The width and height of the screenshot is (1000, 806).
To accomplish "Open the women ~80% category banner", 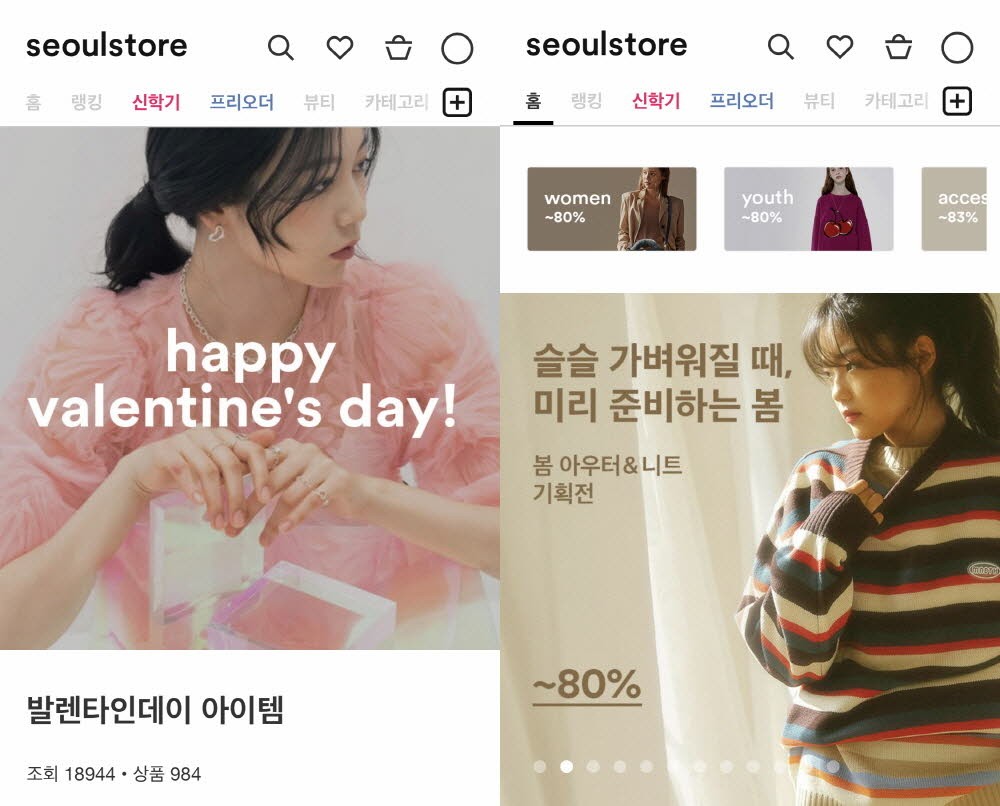I will tap(612, 209).
